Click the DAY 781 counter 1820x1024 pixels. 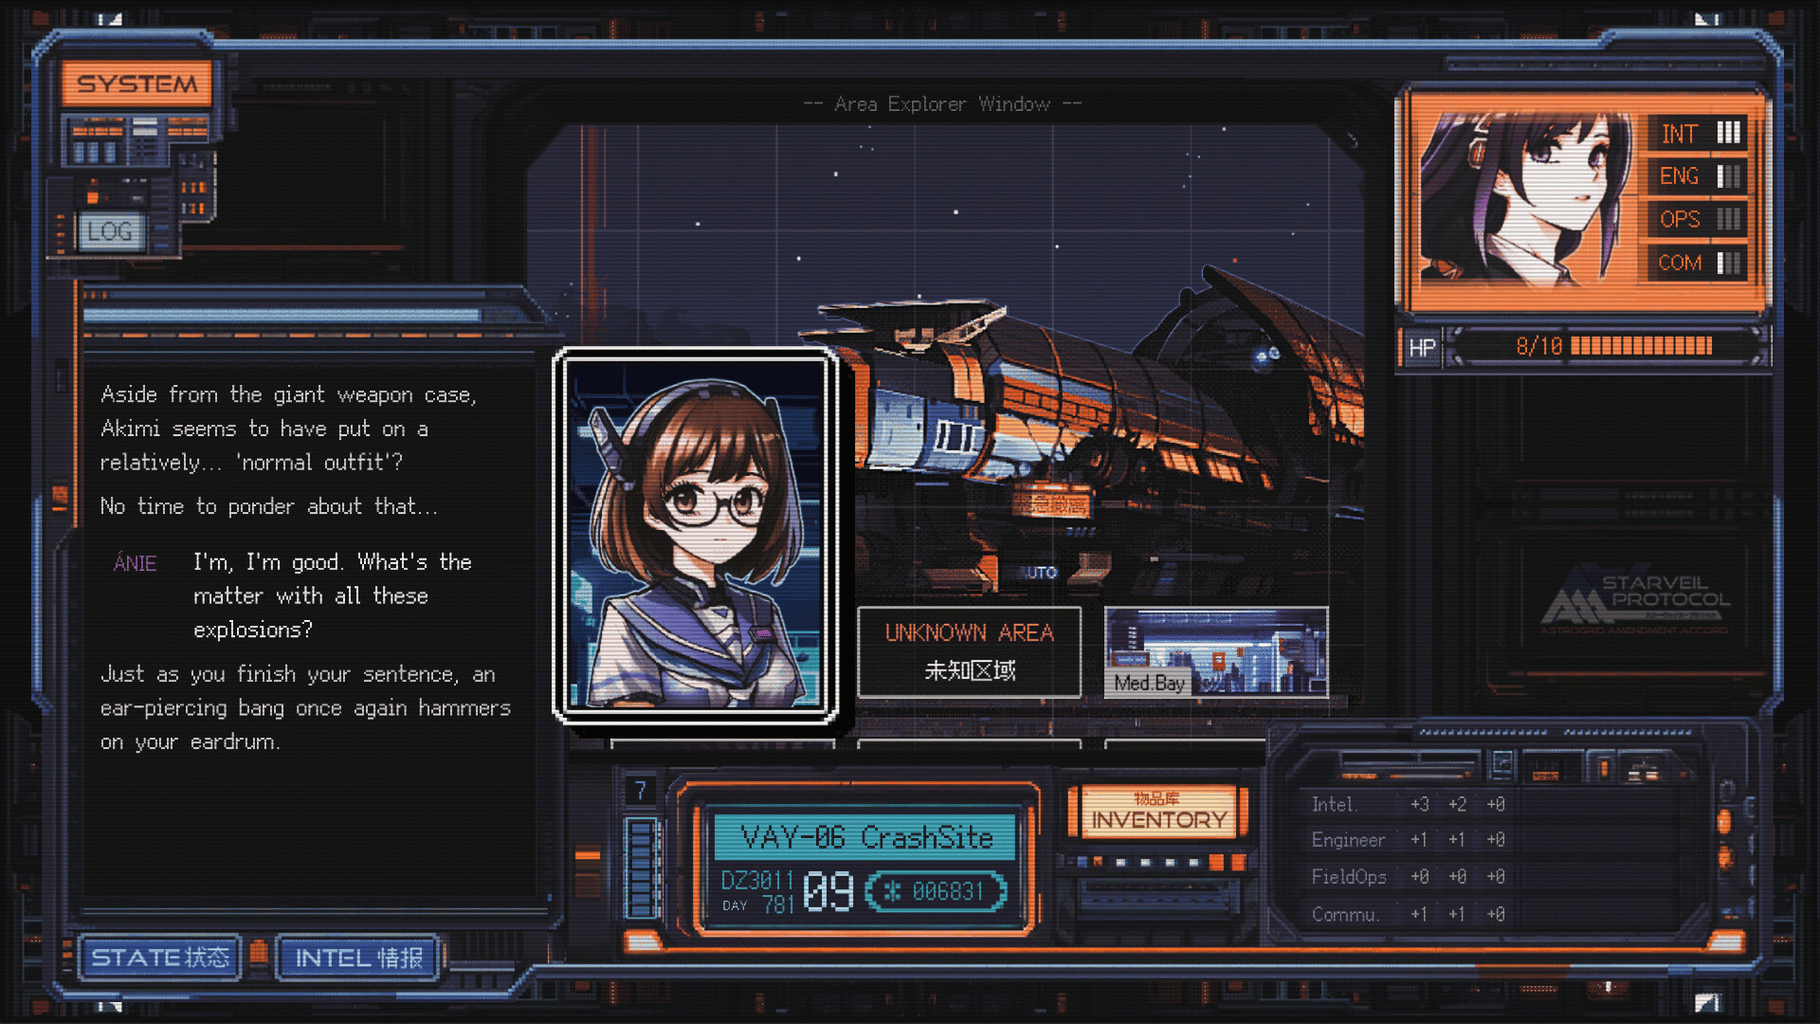[x=757, y=905]
